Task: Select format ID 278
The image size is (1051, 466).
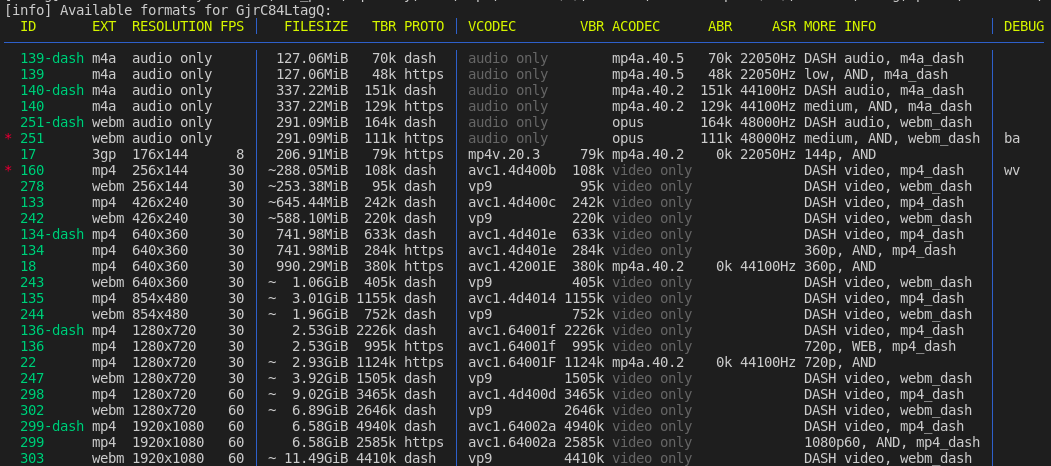Action: click(x=32, y=186)
